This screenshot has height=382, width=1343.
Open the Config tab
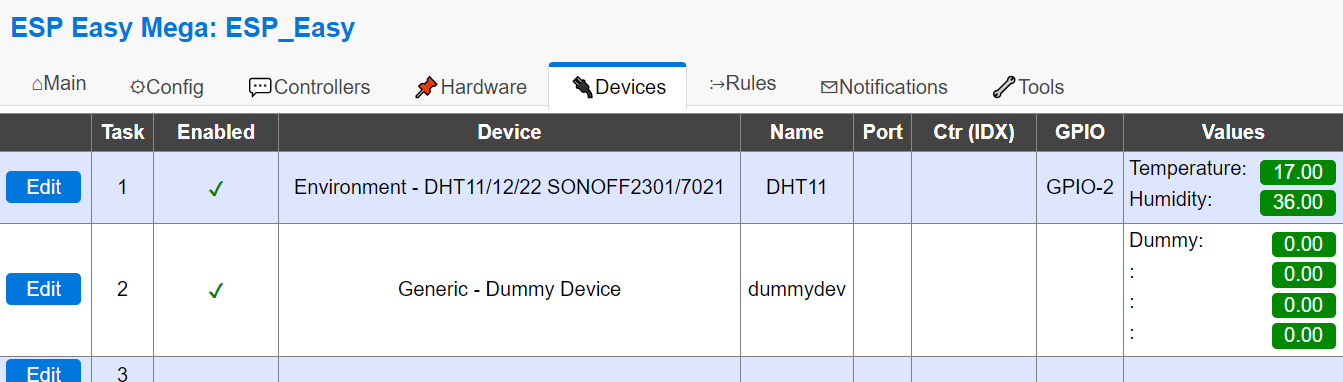[167, 87]
